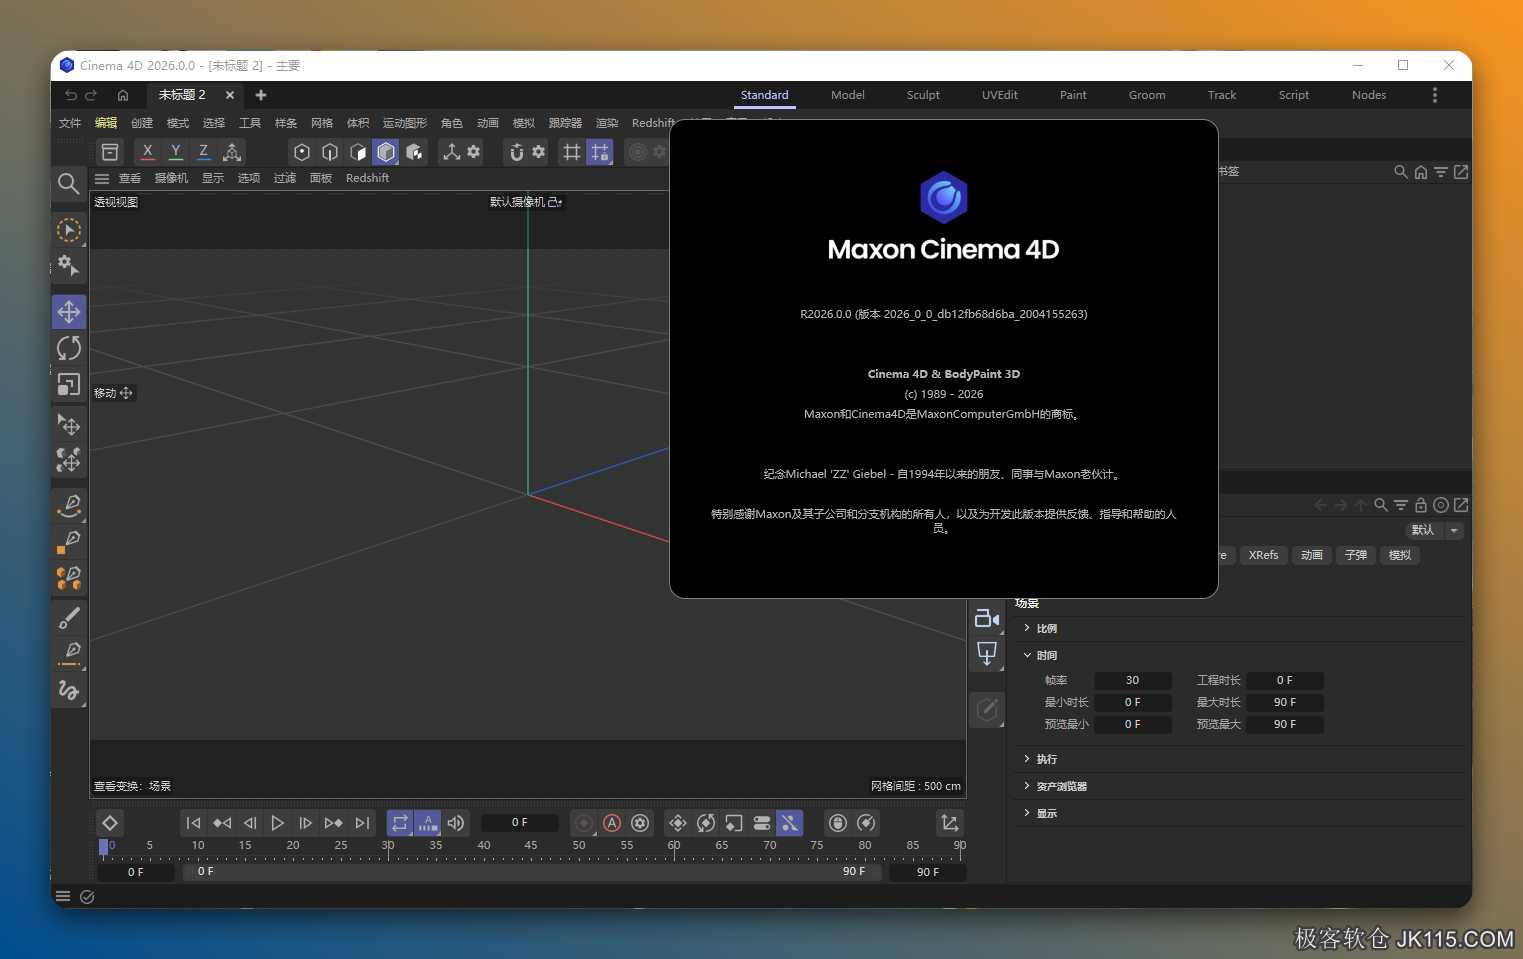Select the Polygons mode cube icon

[x=358, y=152]
